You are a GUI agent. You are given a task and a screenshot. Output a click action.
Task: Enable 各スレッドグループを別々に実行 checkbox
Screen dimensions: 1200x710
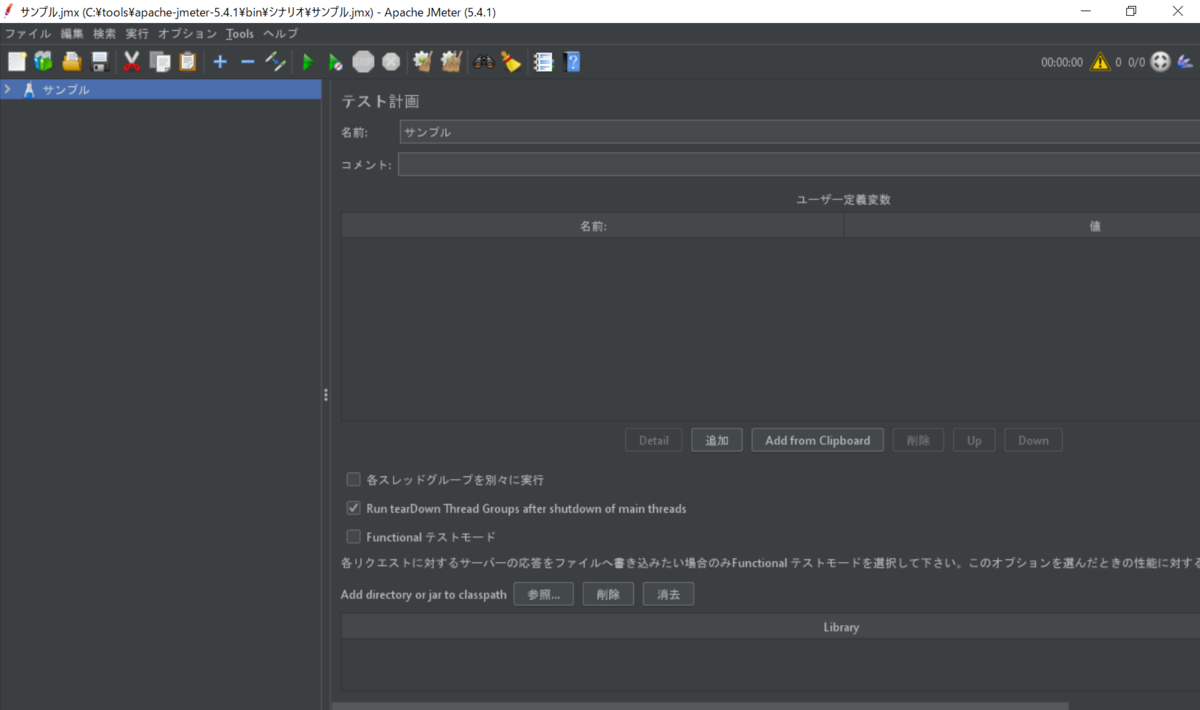click(353, 479)
